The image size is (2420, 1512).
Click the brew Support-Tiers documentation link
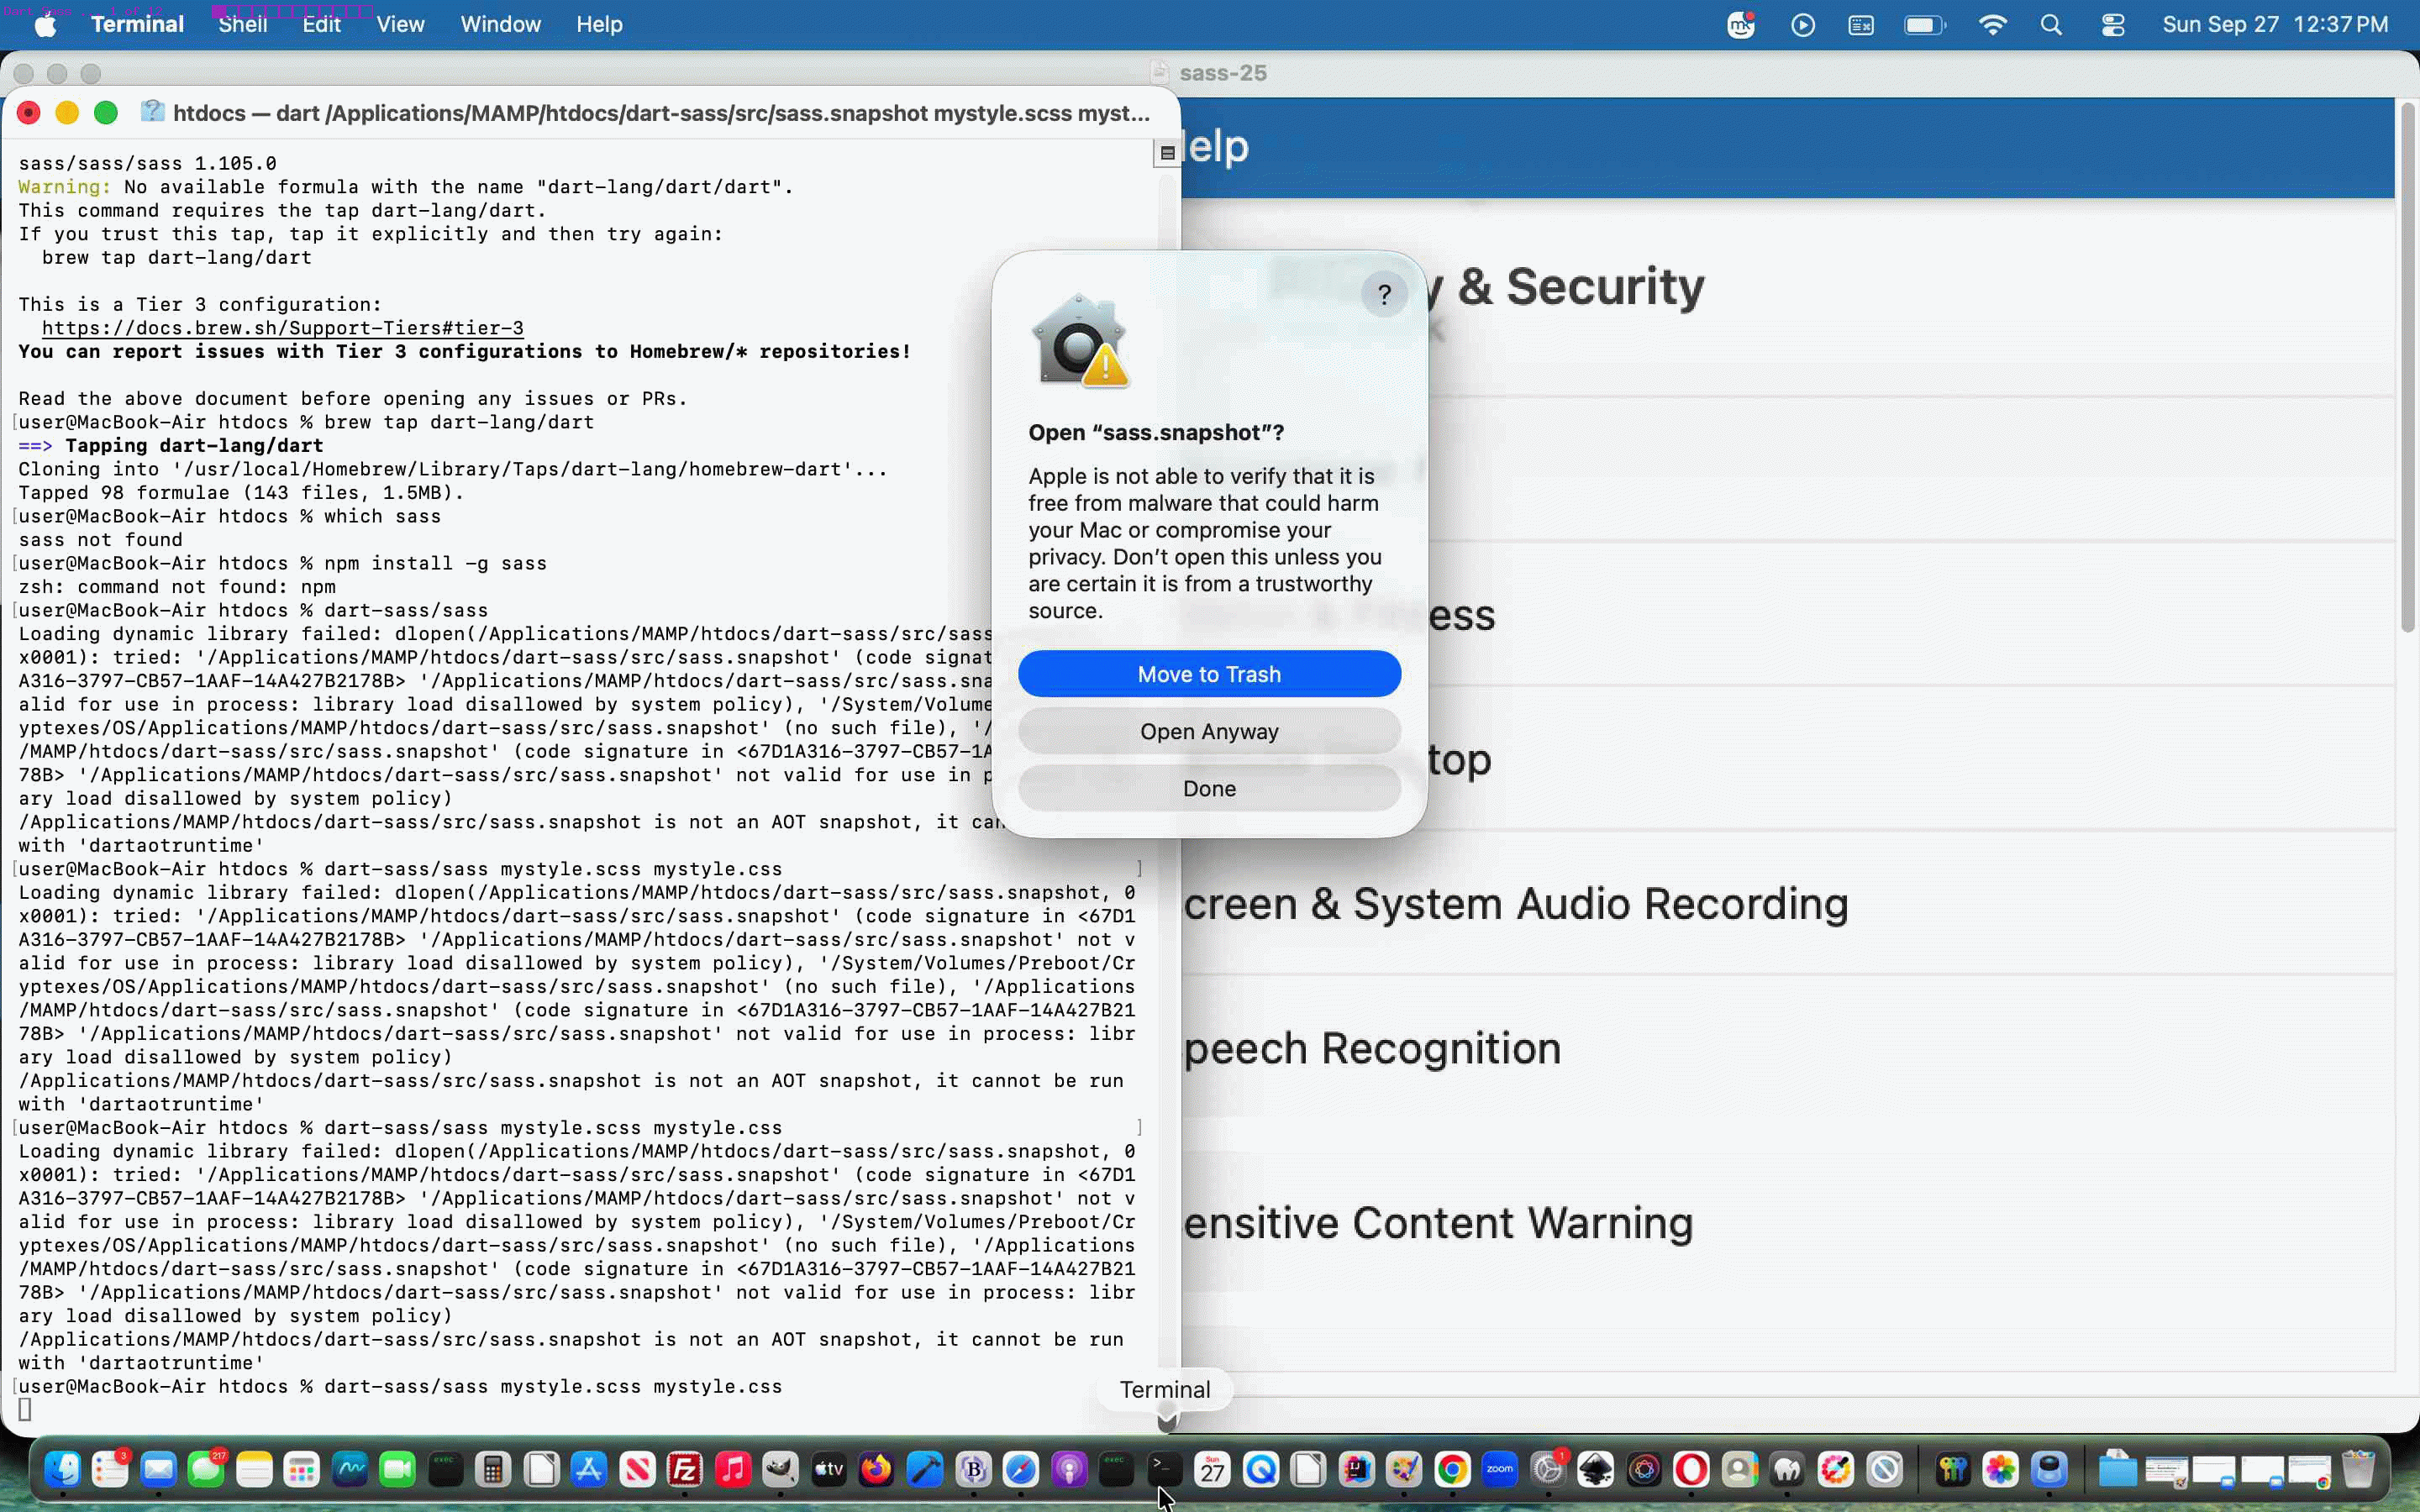283,328
